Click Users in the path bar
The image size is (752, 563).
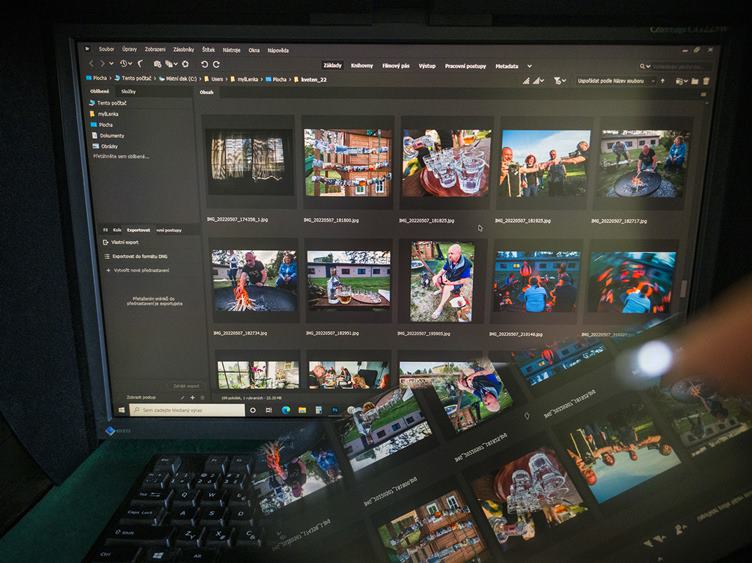214,79
